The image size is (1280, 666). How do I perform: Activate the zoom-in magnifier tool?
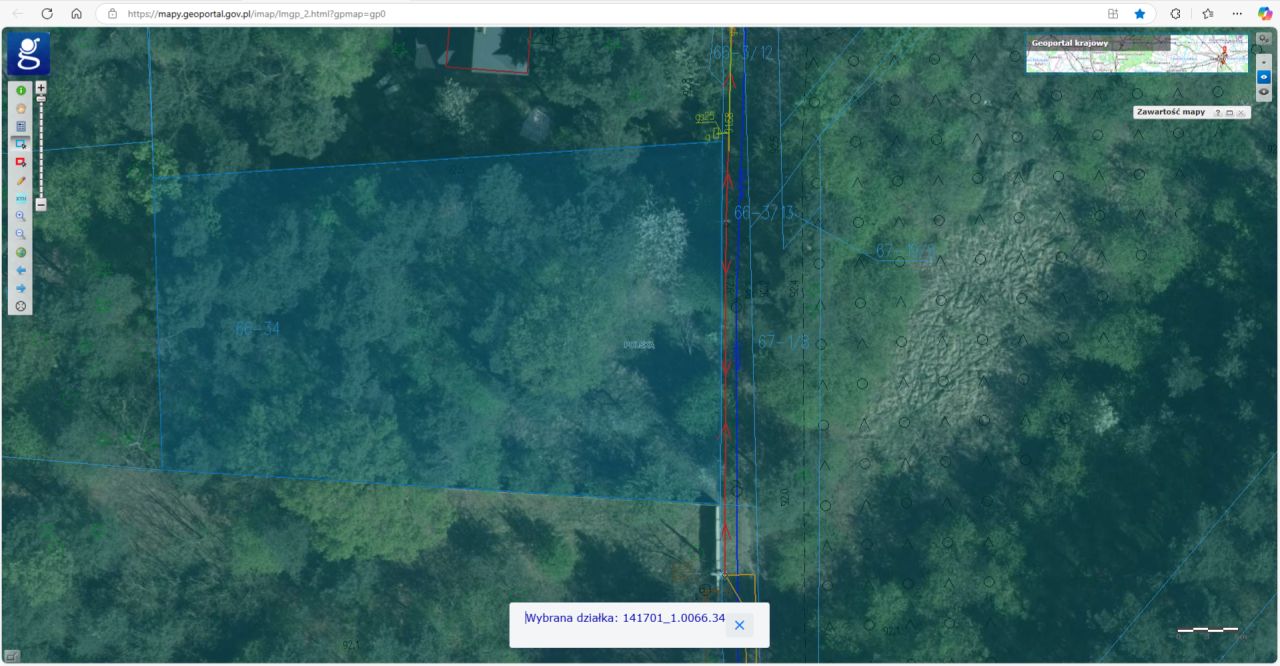click(21, 216)
